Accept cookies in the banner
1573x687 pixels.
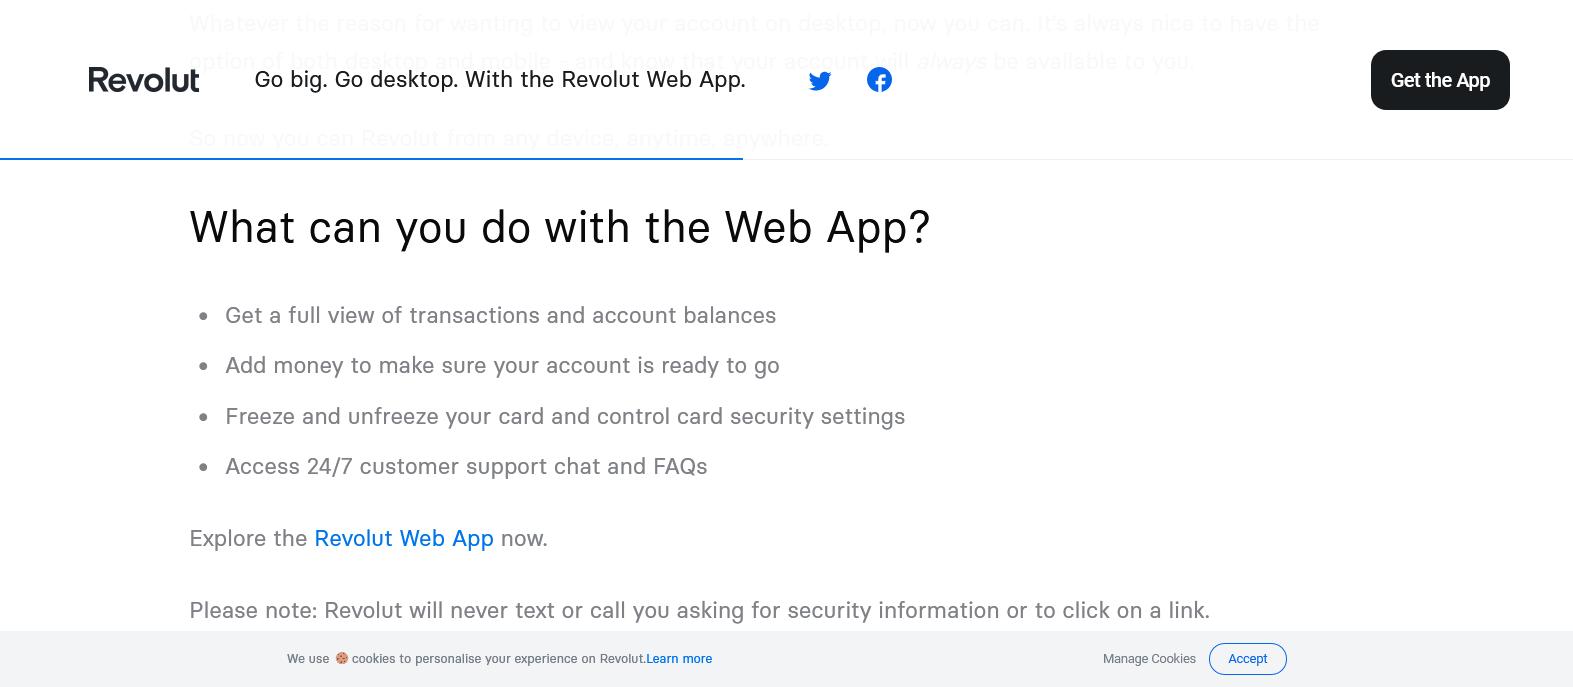pyautogui.click(x=1247, y=659)
